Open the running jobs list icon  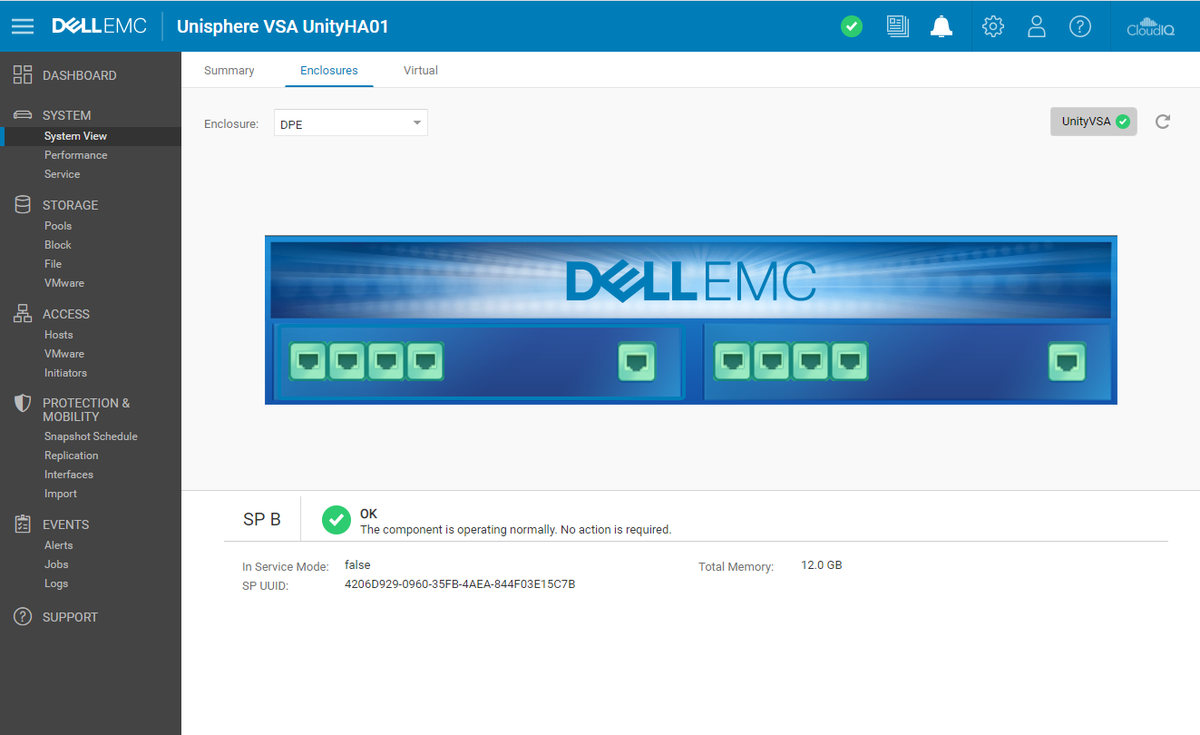(897, 27)
